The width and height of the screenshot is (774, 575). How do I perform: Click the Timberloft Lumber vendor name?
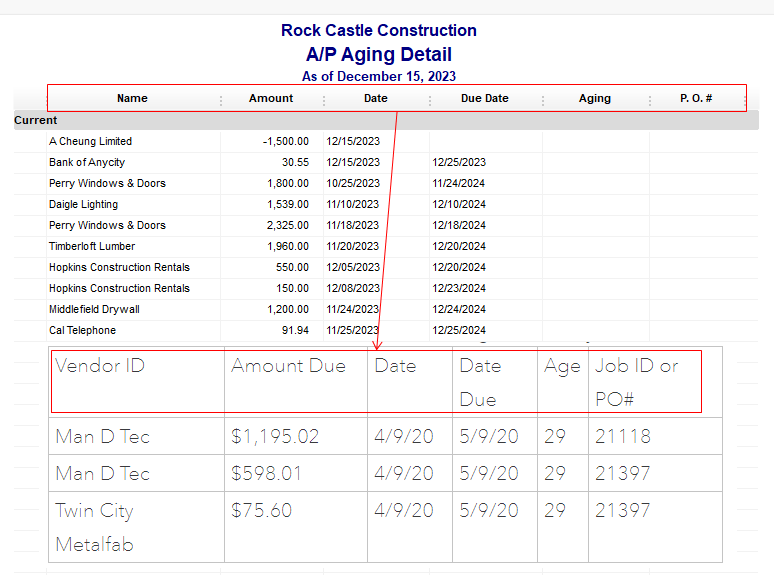click(x=92, y=246)
